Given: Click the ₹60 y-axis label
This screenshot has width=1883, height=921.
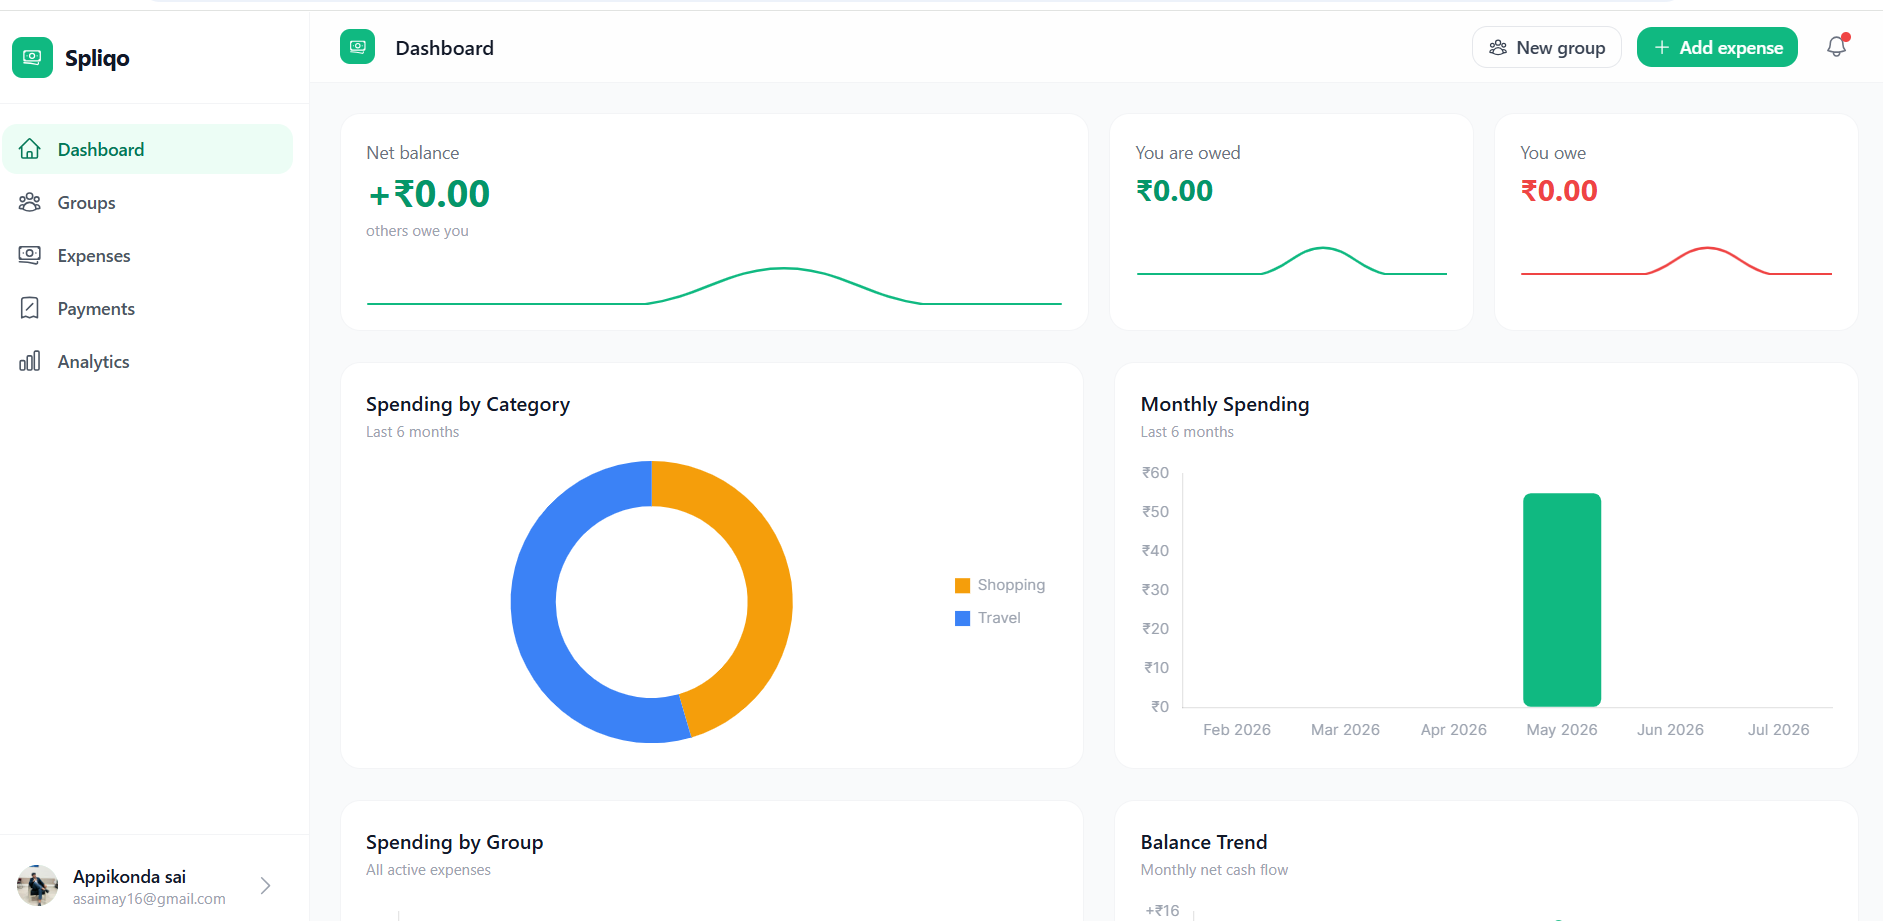Looking at the screenshot, I should pos(1155,473).
